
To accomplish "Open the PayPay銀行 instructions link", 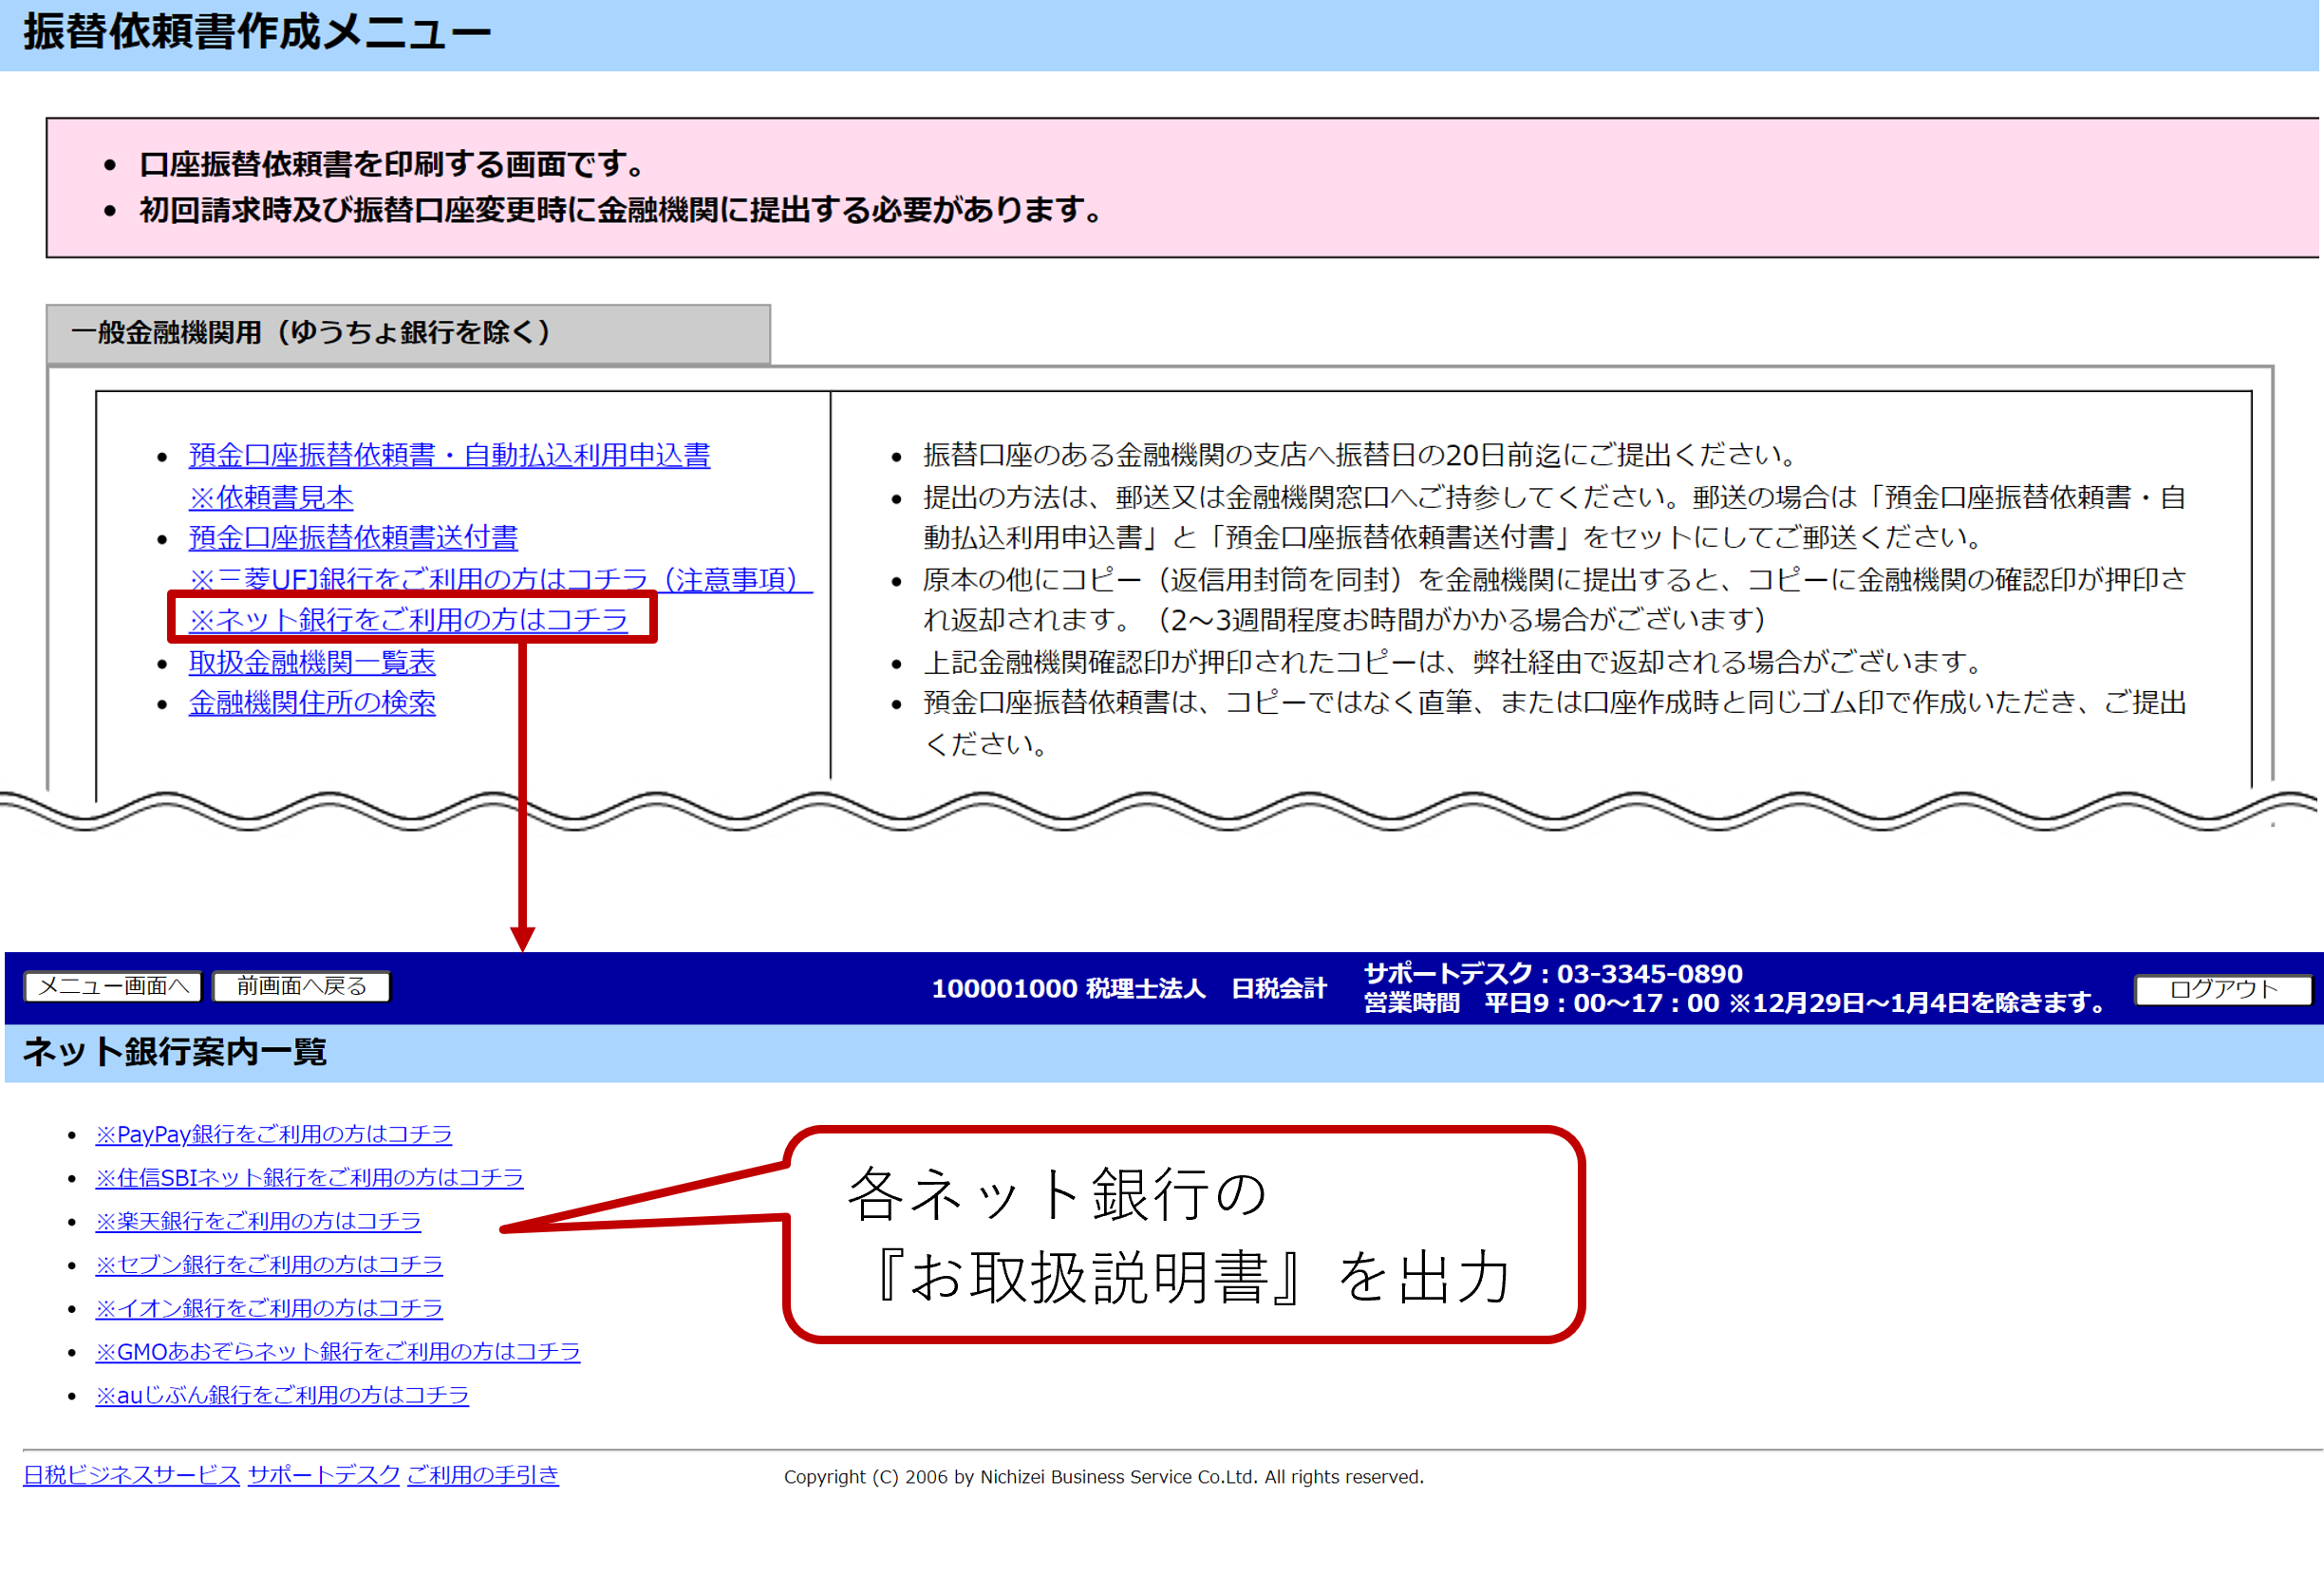I will tap(273, 1134).
